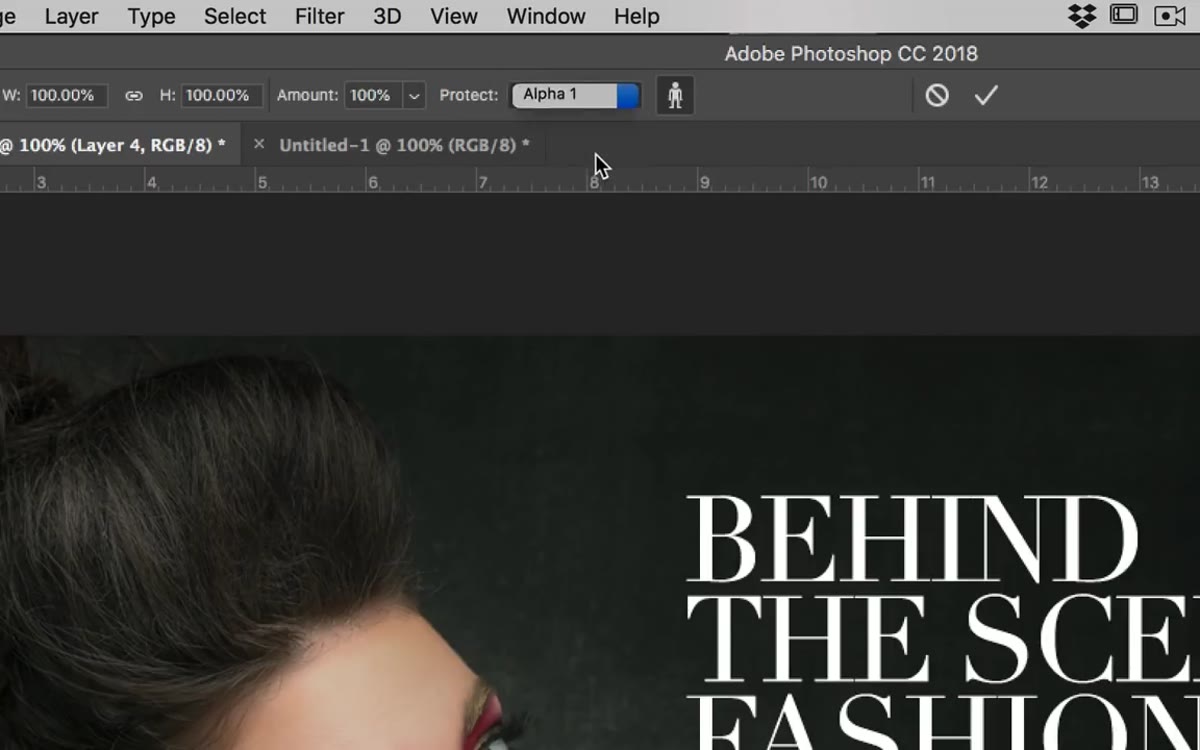Click the W width percentage field
This screenshot has height=750, width=1200.
[x=67, y=95]
